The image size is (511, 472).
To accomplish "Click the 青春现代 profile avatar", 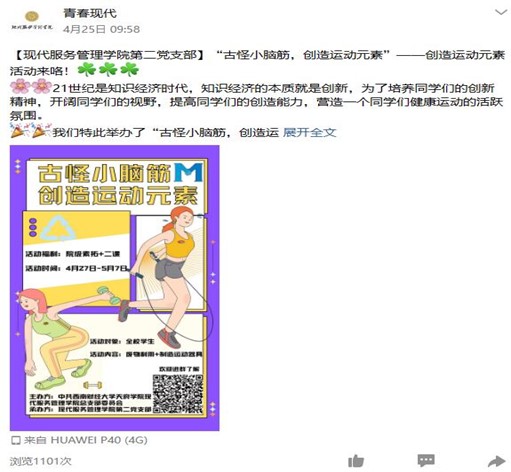I will tap(32, 20).
